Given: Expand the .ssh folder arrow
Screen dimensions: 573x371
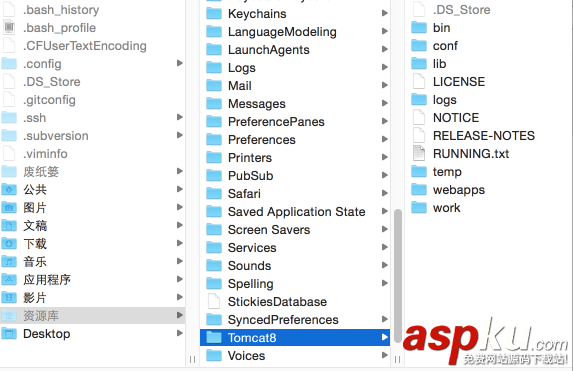Looking at the screenshot, I should 179,117.
